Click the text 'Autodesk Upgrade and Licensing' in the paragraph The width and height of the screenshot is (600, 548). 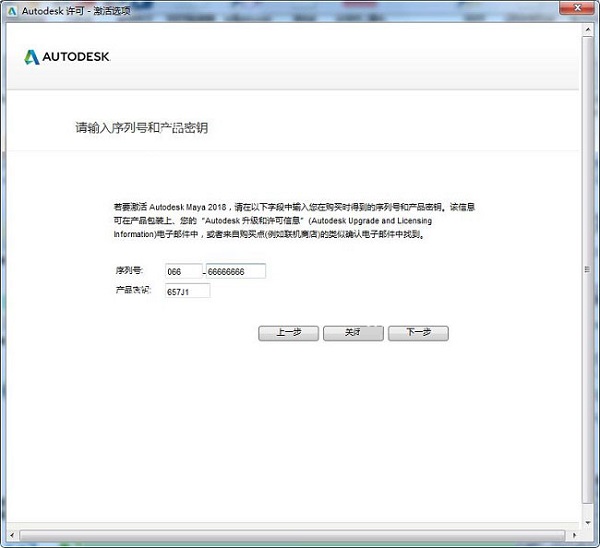[x=372, y=221]
